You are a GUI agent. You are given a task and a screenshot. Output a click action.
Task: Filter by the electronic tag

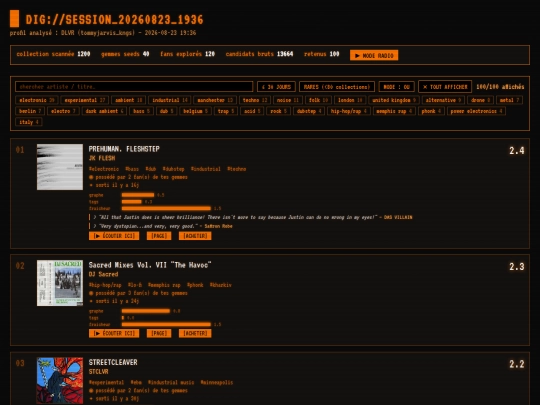(x=37, y=100)
